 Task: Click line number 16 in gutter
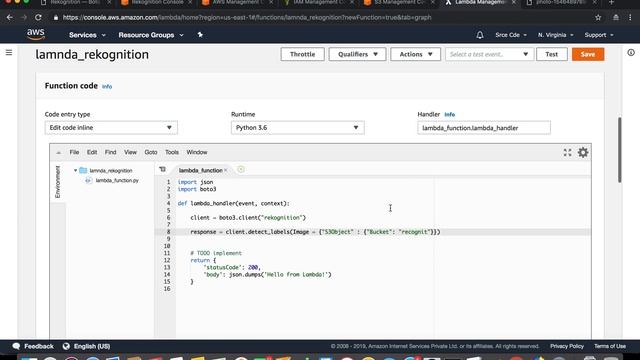[167, 289]
